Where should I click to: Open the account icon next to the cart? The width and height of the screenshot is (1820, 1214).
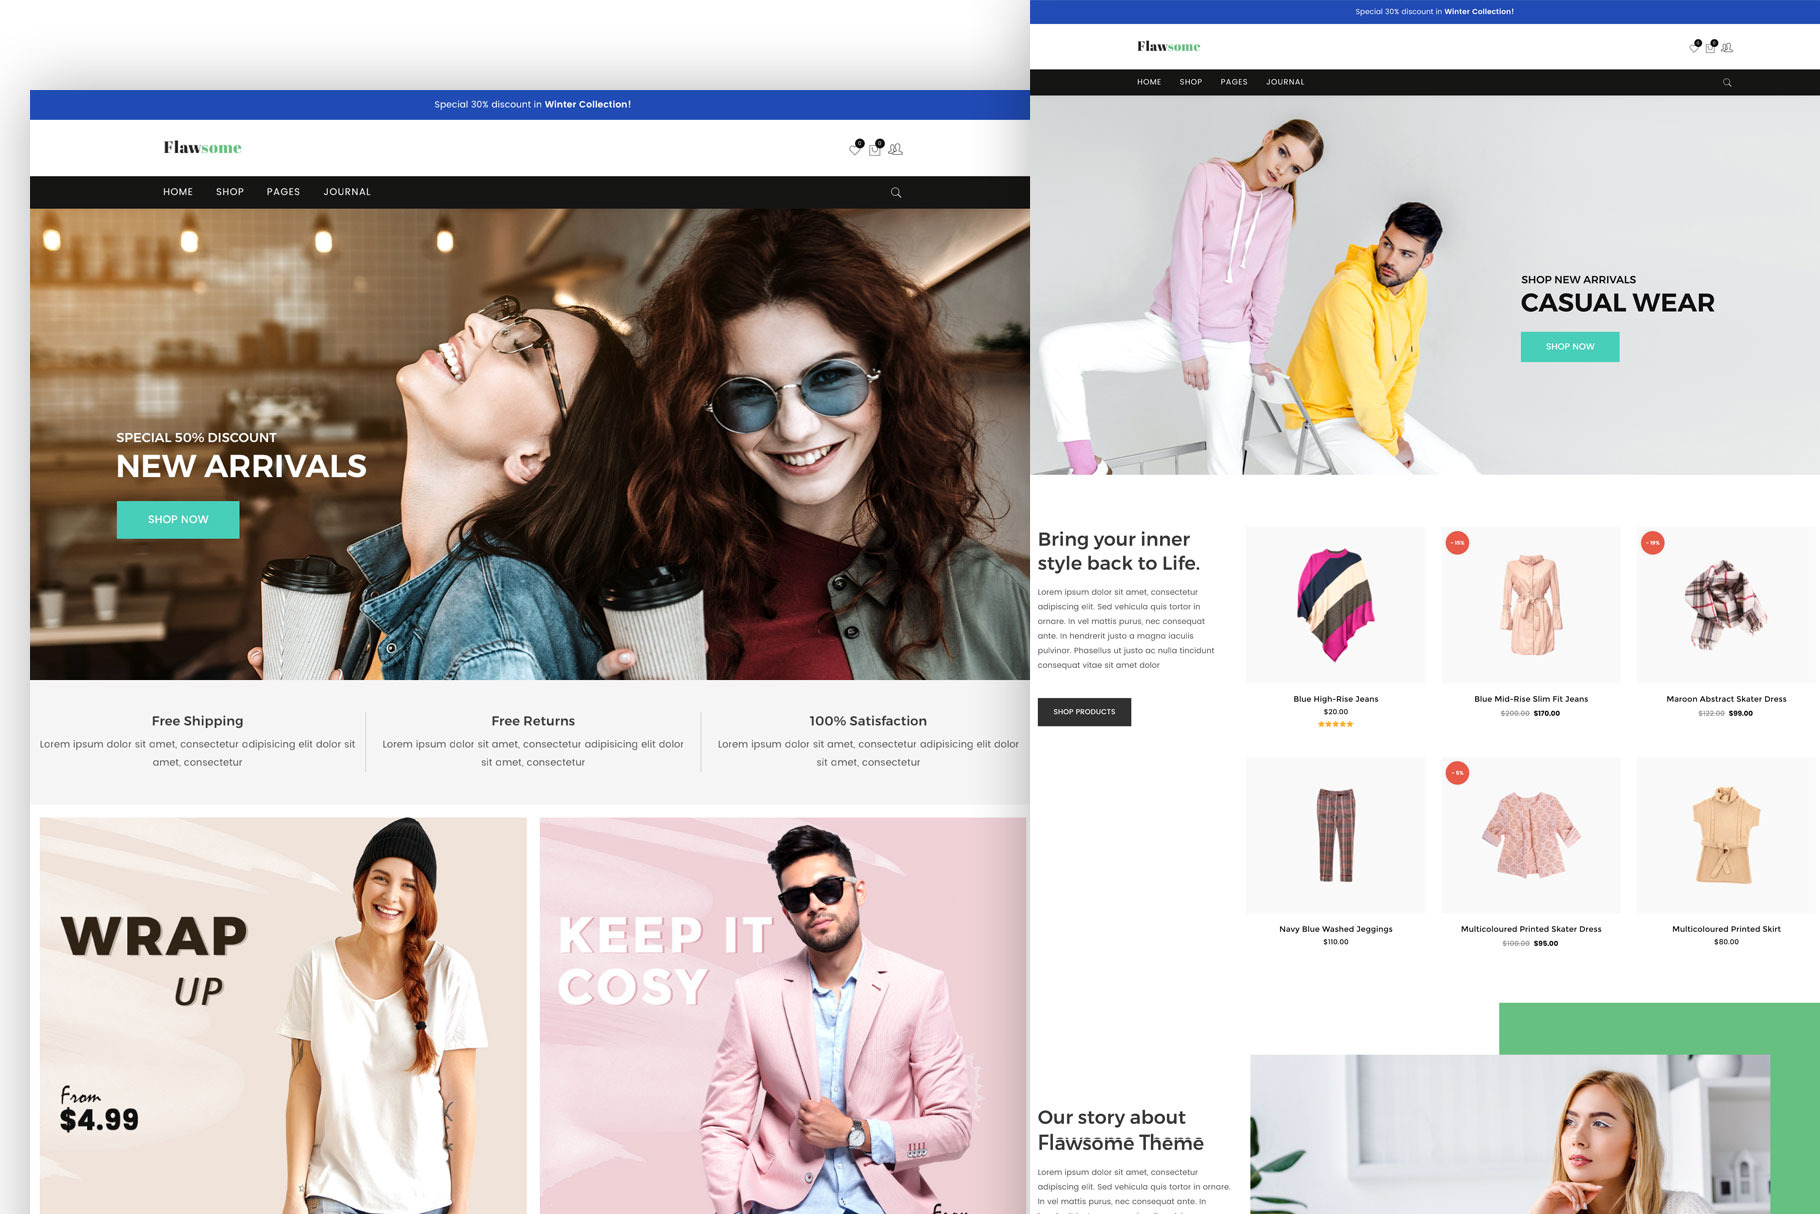click(896, 148)
